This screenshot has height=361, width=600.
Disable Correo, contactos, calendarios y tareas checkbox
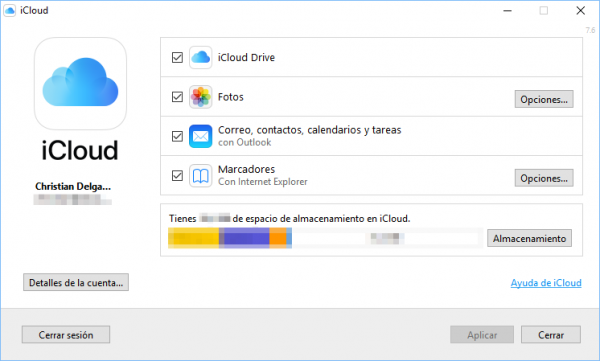[177, 136]
